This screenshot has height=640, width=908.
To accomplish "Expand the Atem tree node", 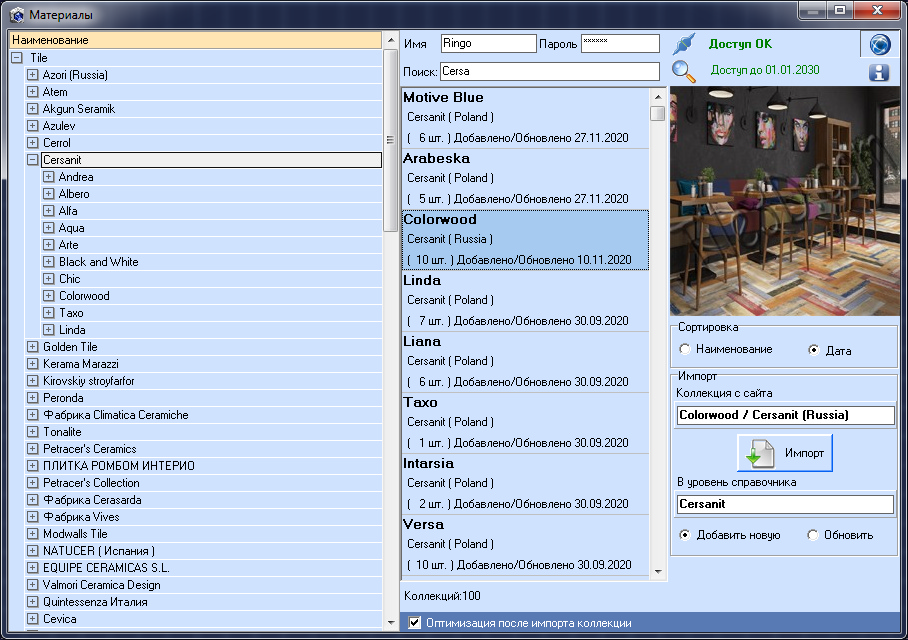I will pos(32,92).
